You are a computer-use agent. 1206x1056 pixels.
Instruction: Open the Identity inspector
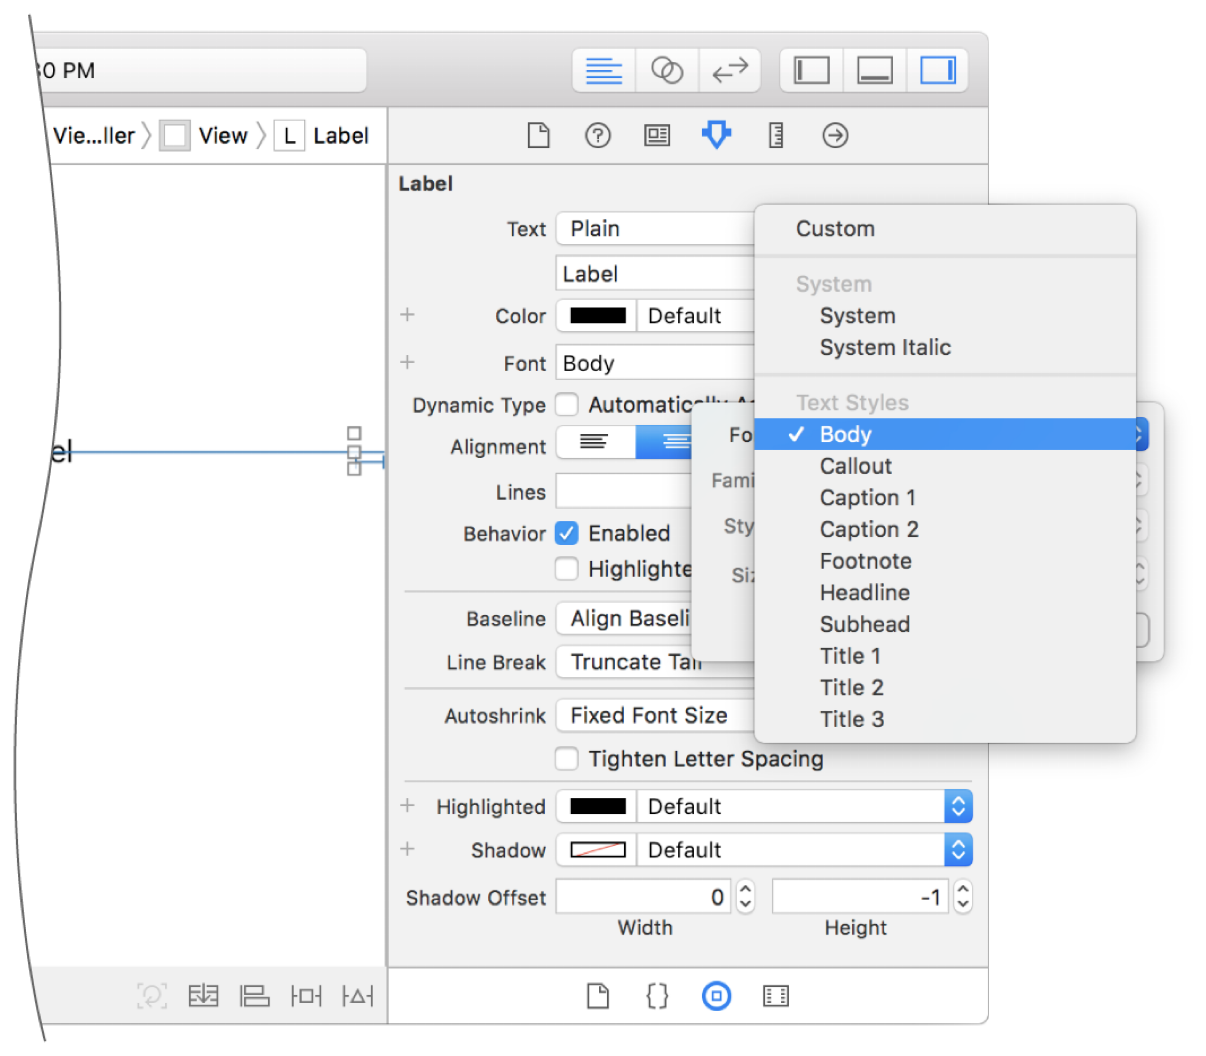pyautogui.click(x=657, y=135)
